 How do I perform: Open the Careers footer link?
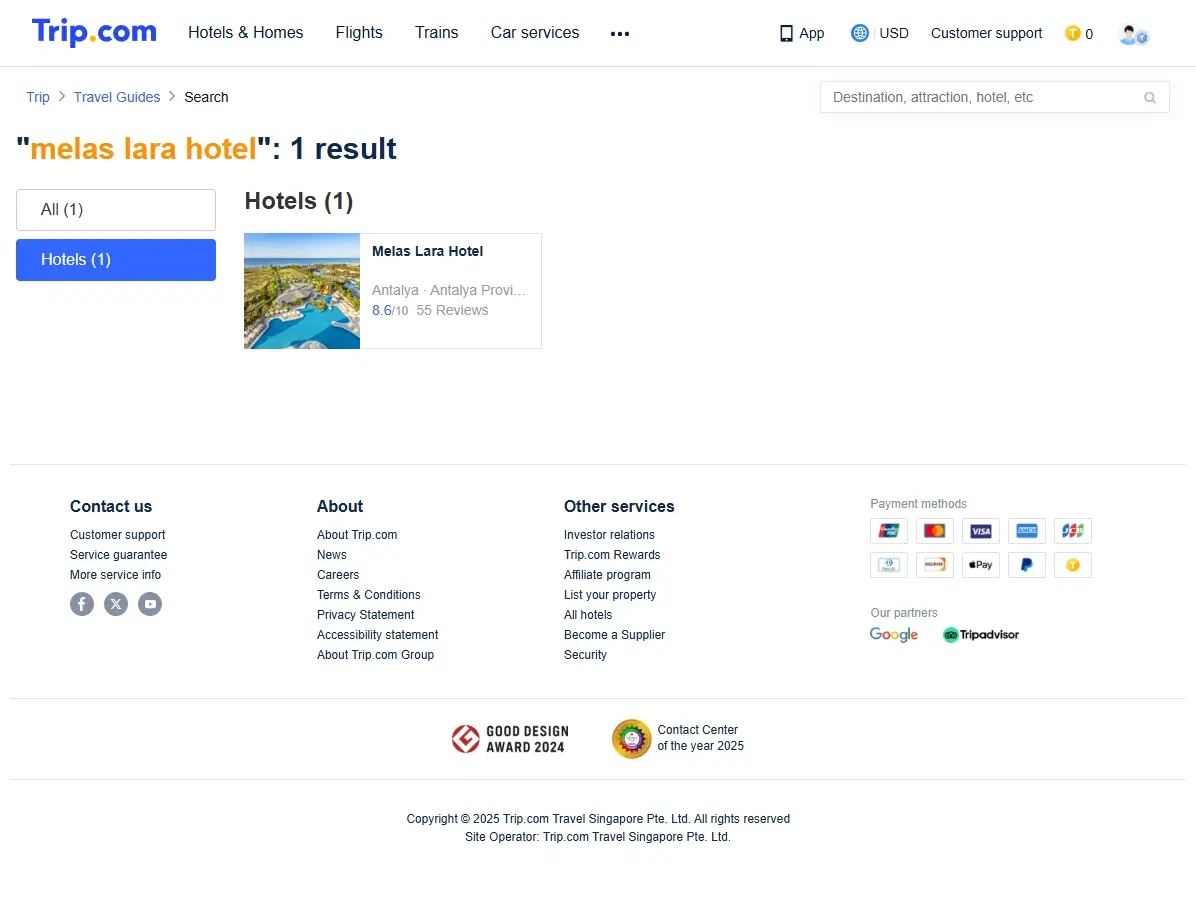[x=338, y=575]
